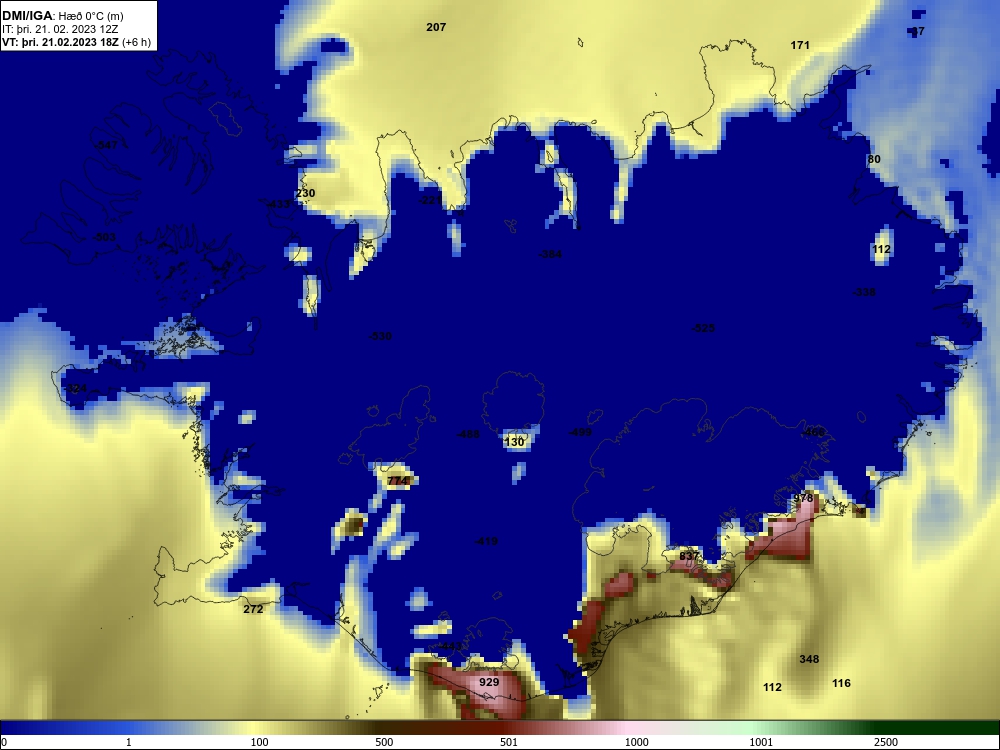
Task: Click the -324 value on the map
Action: (75, 388)
